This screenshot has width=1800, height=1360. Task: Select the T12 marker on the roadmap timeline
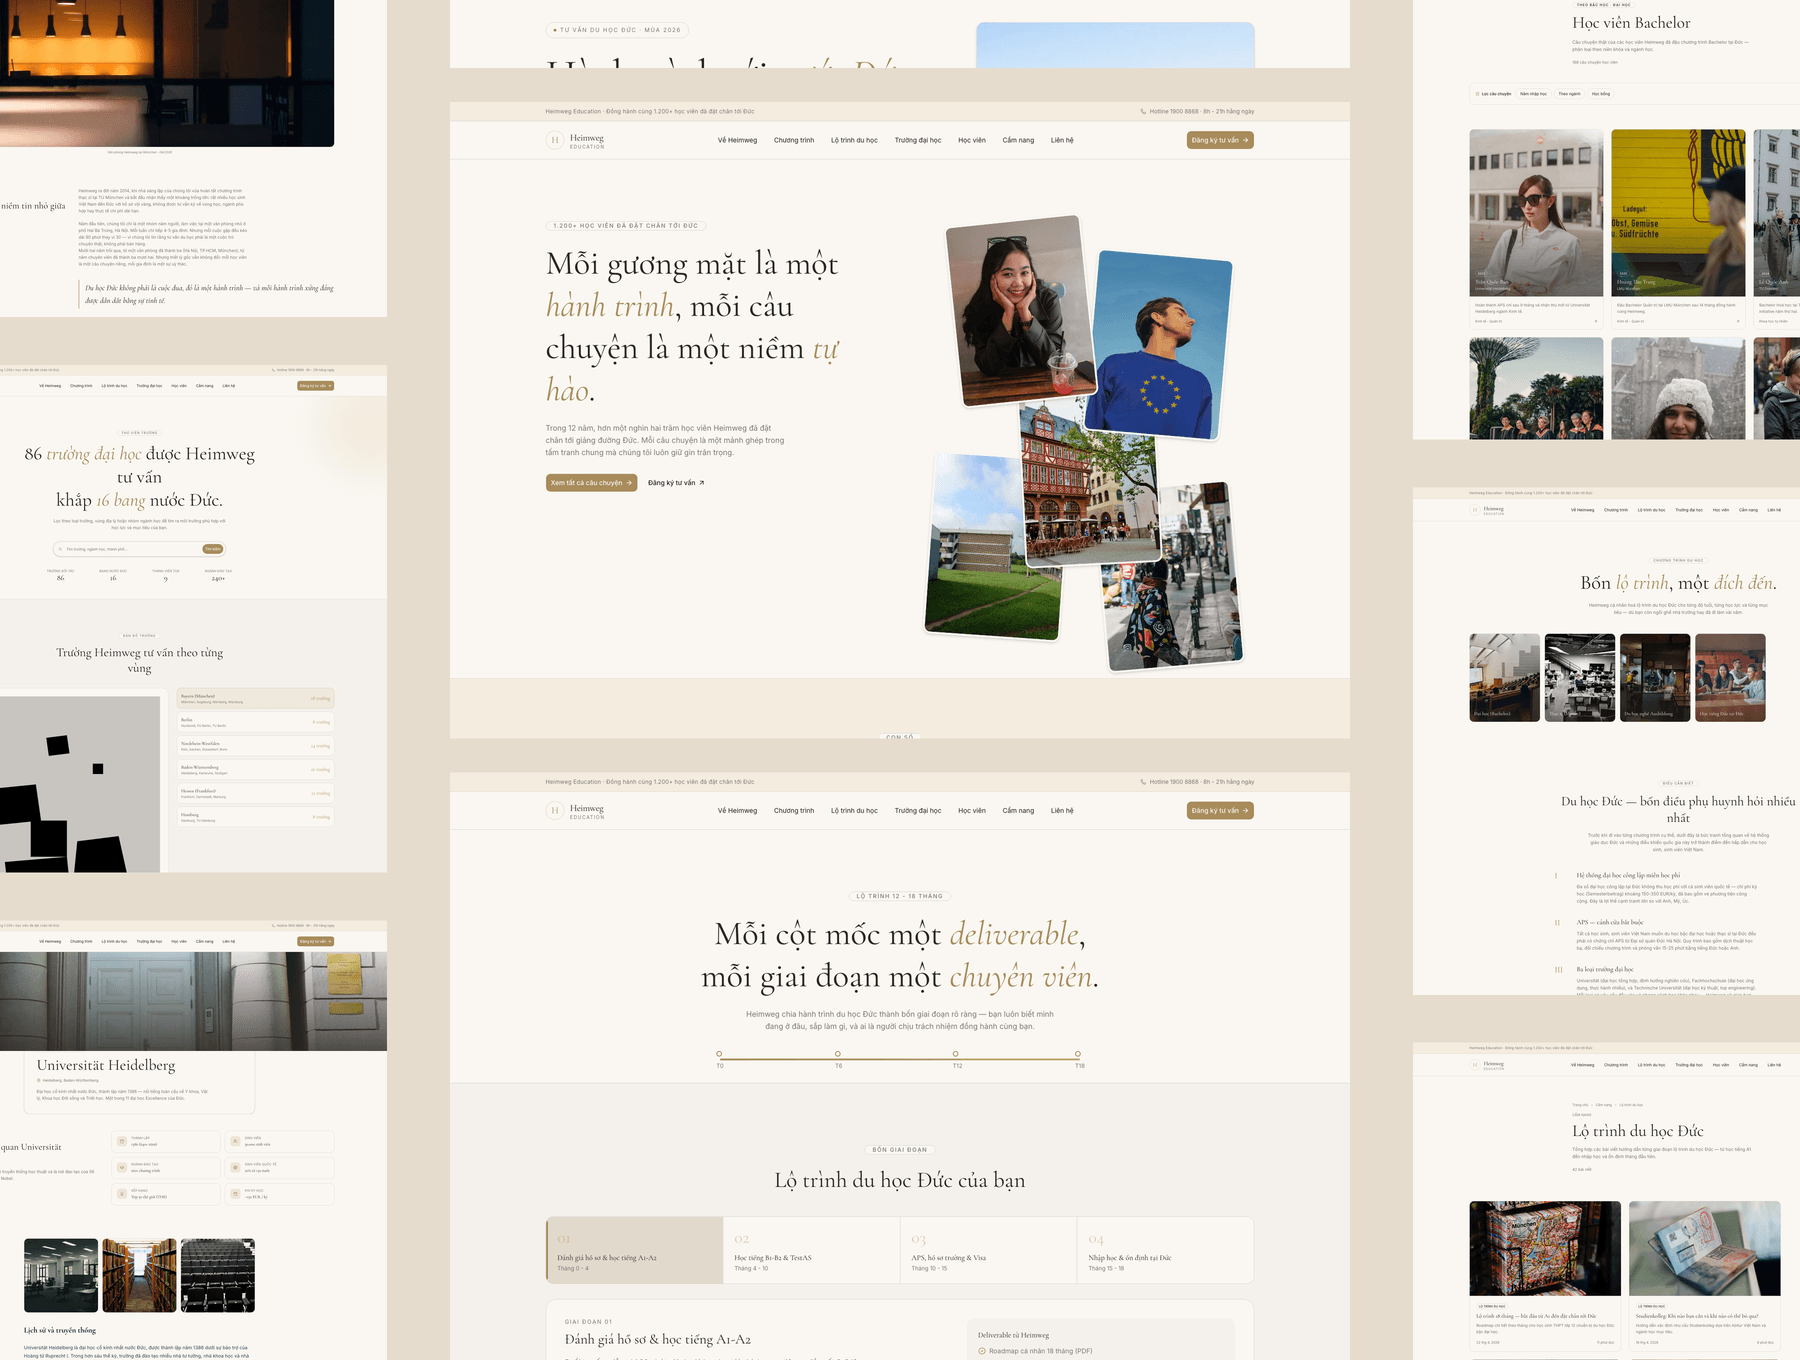click(x=956, y=1054)
